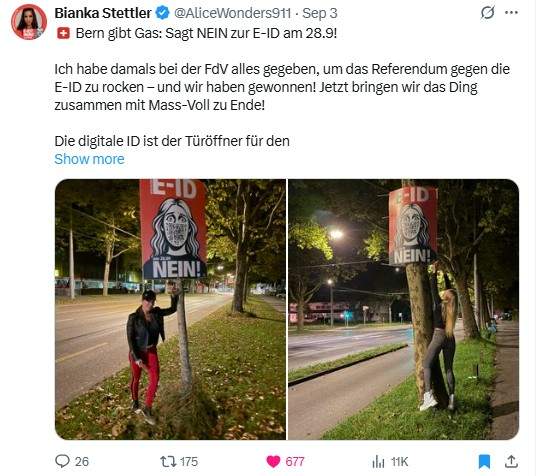The height and width of the screenshot is (476, 536).
Task: View analytics via bar chart icon
Action: click(x=378, y=462)
